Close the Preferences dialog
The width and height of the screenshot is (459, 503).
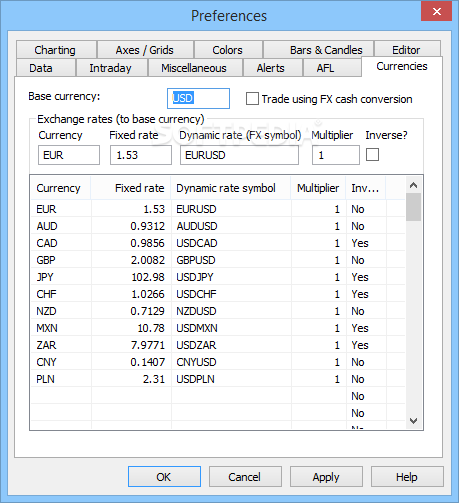coord(436,12)
